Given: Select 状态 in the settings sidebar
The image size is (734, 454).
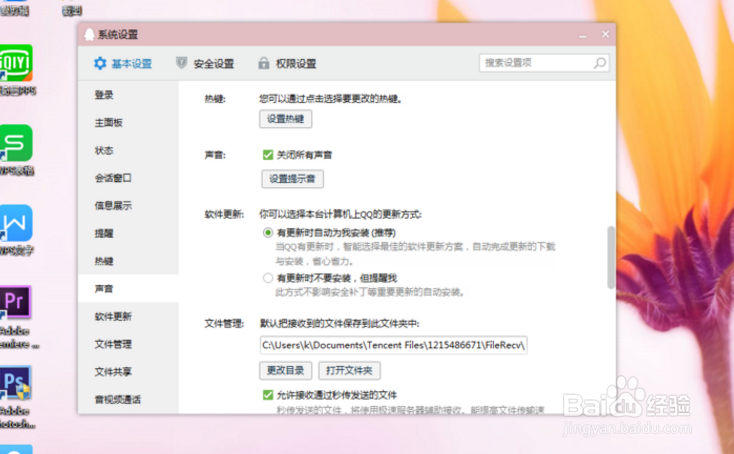Looking at the screenshot, I should [128, 150].
